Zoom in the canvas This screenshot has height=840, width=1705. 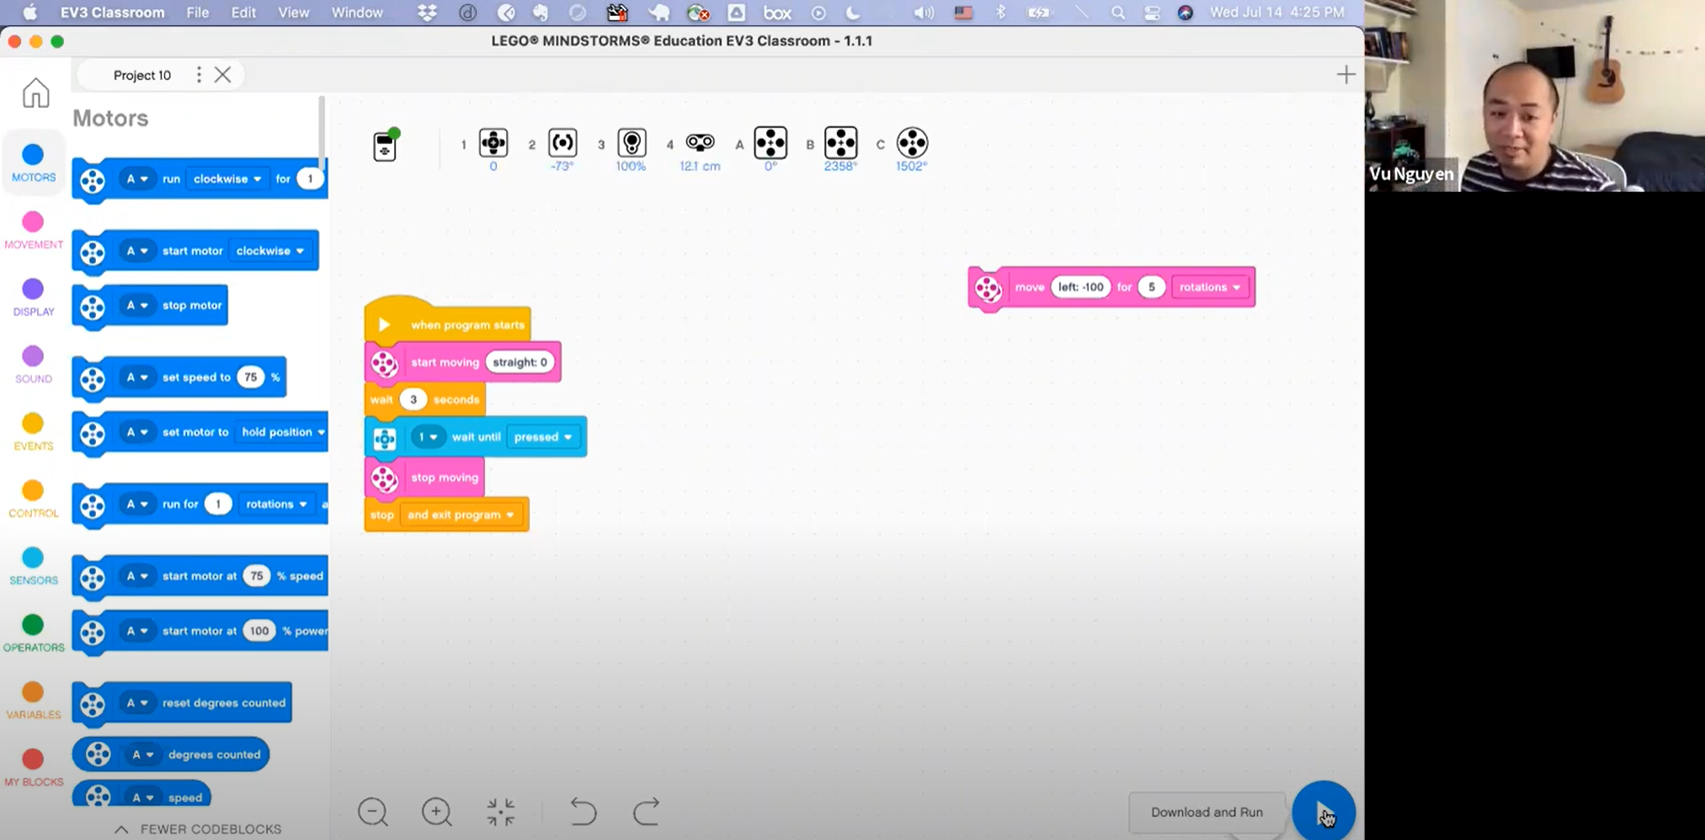[437, 811]
